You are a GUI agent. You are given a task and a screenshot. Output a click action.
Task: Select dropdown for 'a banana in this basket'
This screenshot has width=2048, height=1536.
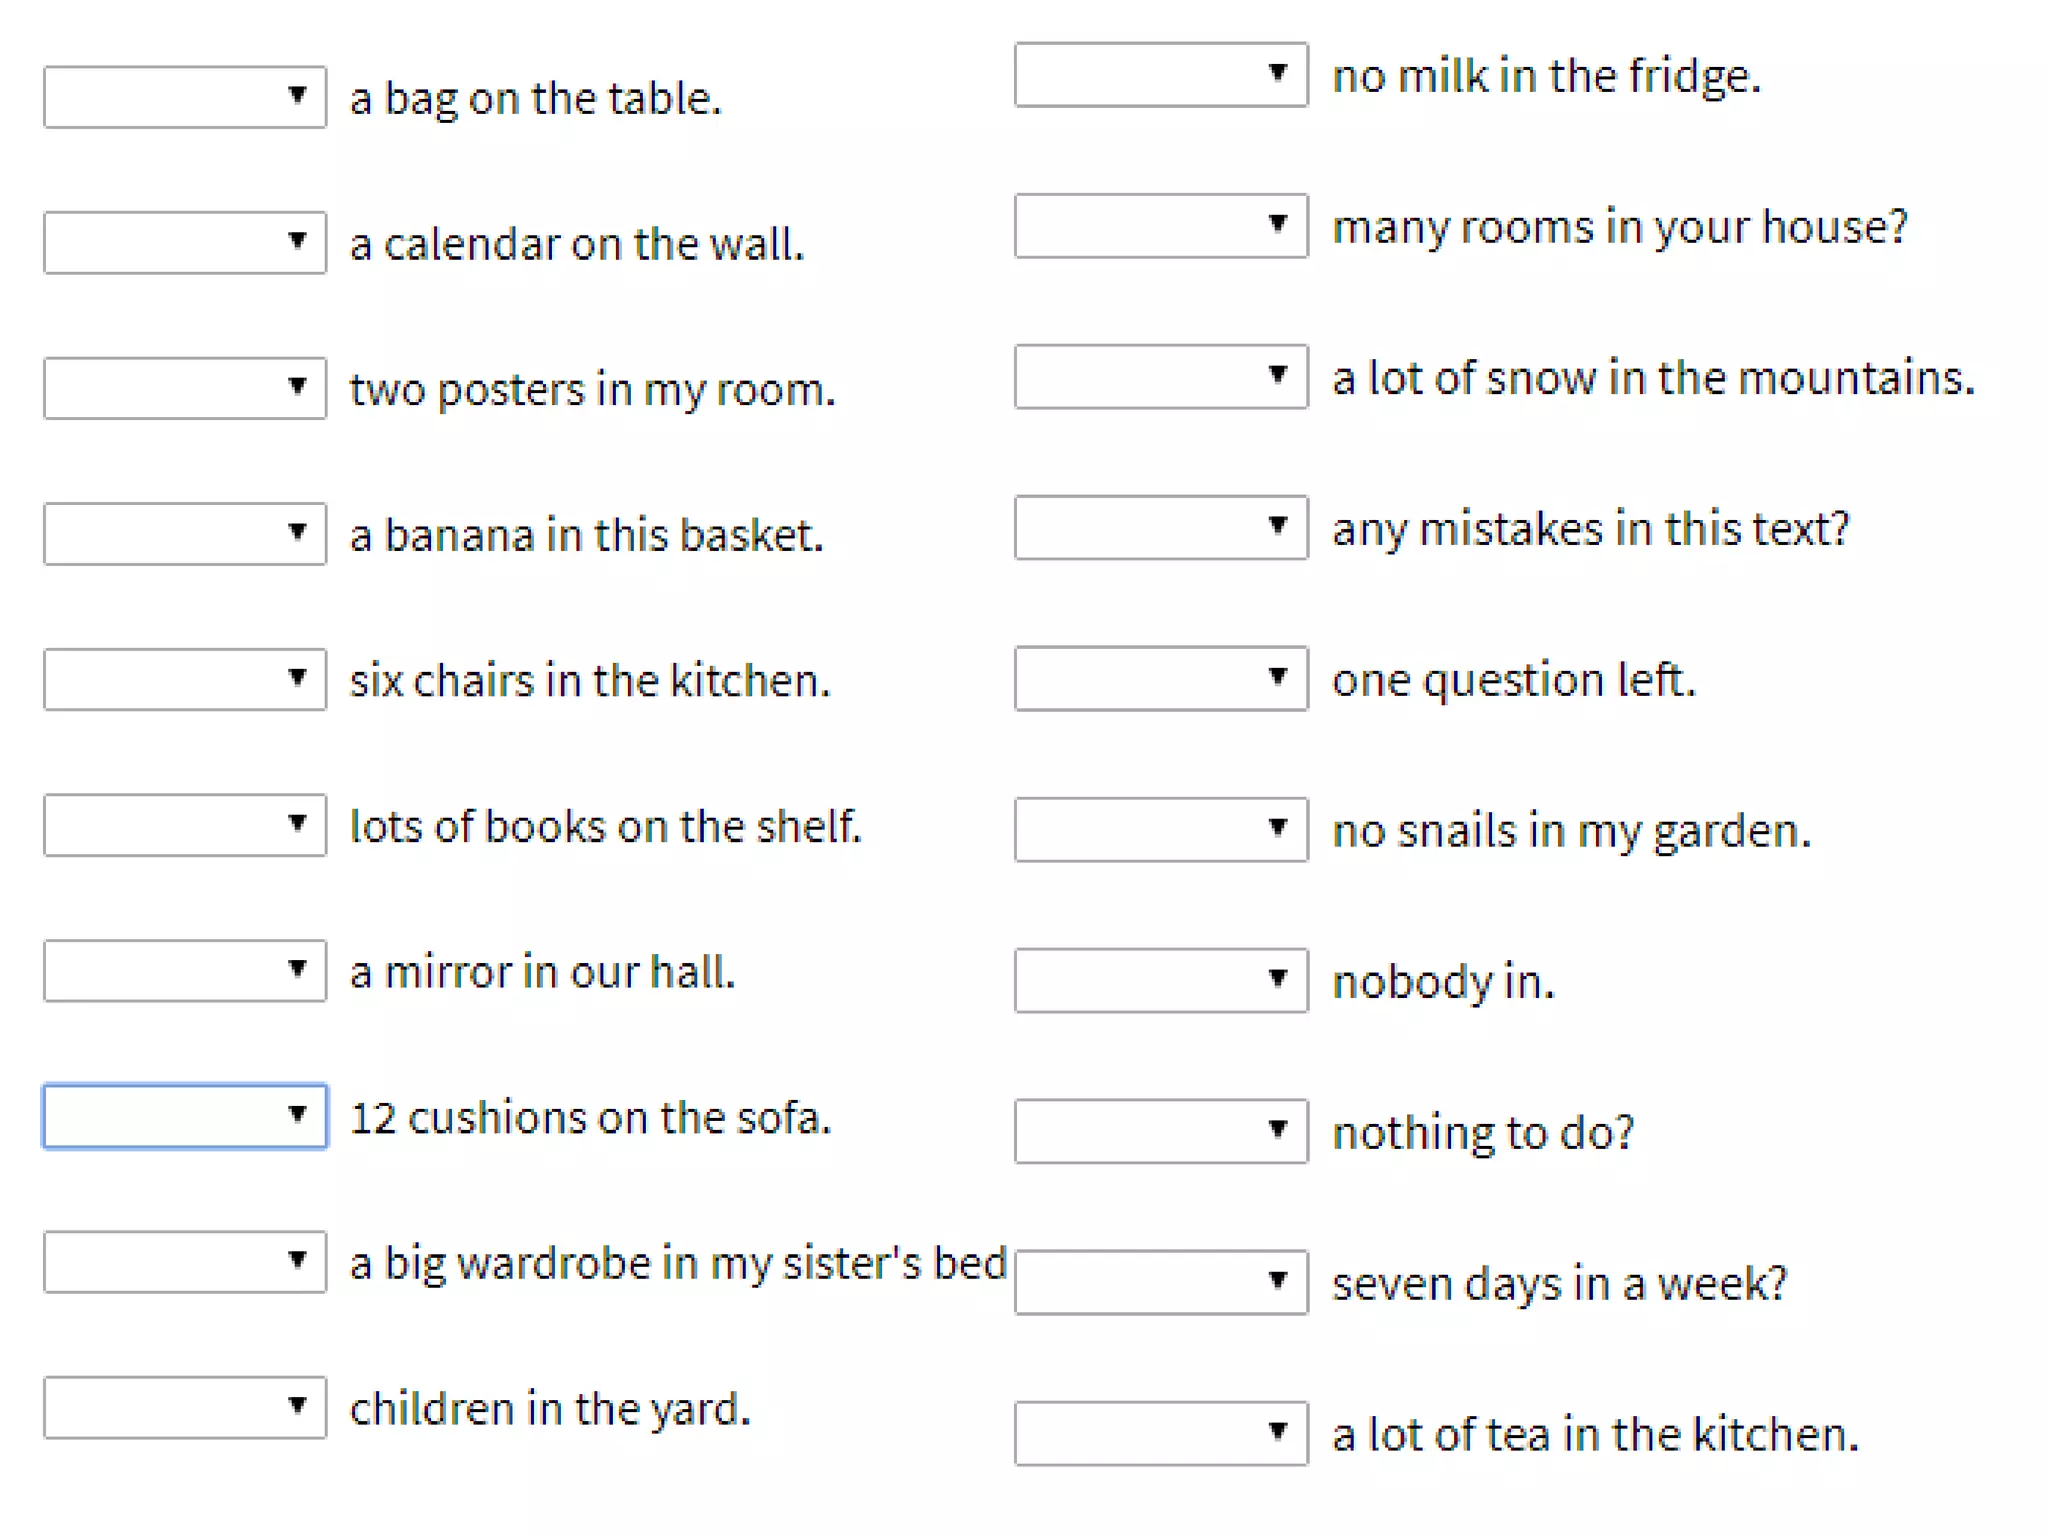pyautogui.click(x=185, y=534)
